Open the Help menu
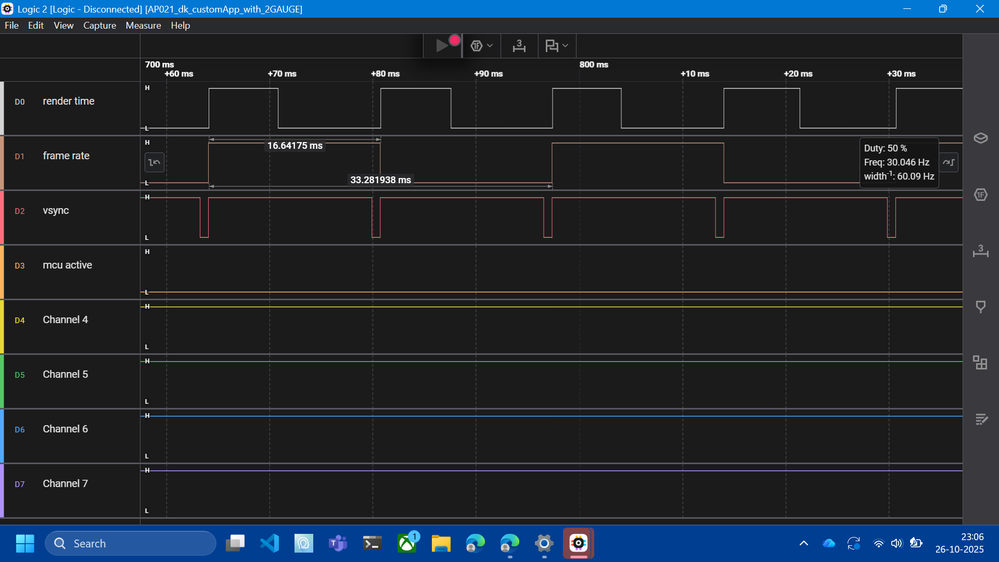Image resolution: width=999 pixels, height=562 pixels. pyautogui.click(x=180, y=25)
